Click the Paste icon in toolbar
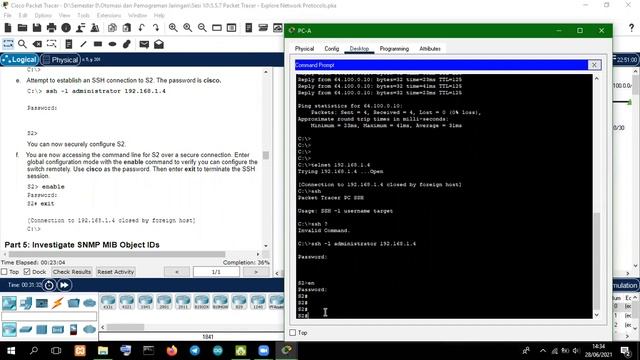This screenshot has width=640, height=360. point(127,28)
